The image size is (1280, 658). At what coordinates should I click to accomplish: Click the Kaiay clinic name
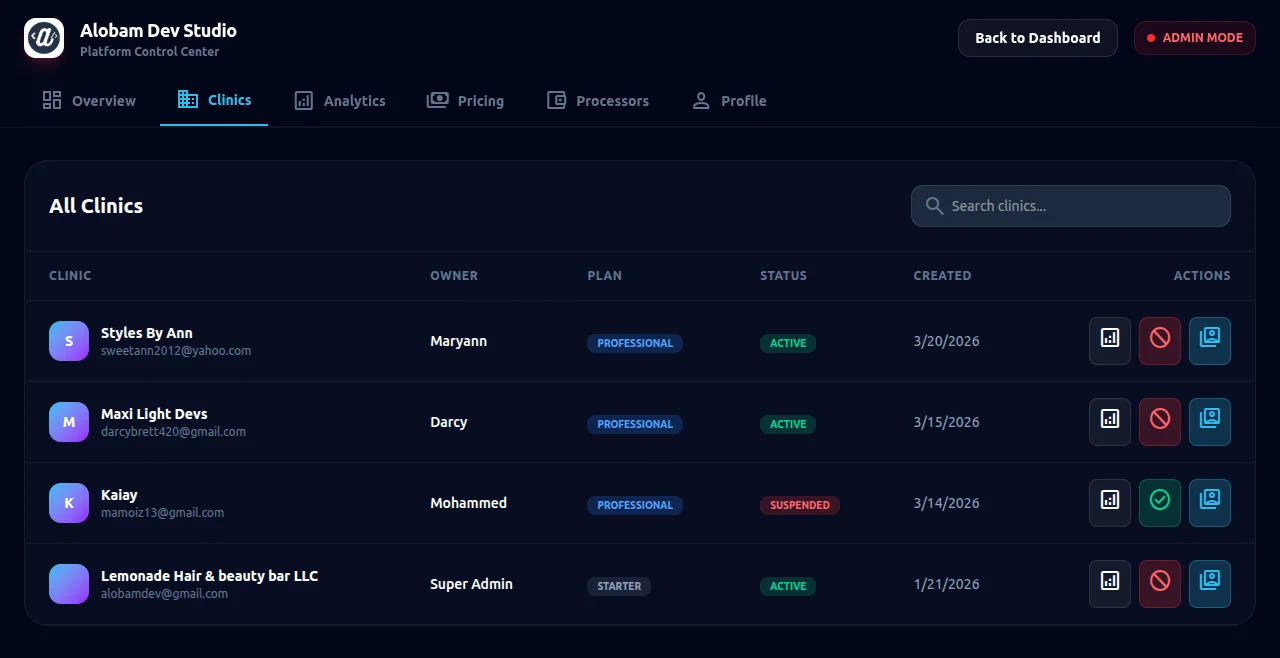[119, 495]
